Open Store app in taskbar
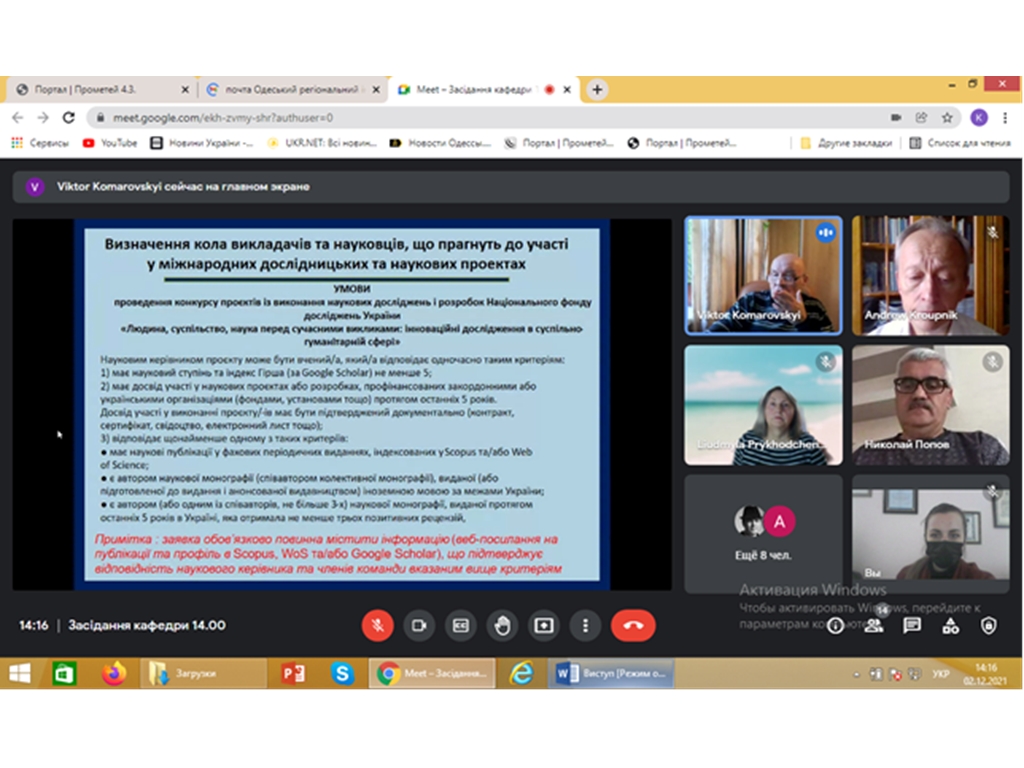 click(64, 673)
